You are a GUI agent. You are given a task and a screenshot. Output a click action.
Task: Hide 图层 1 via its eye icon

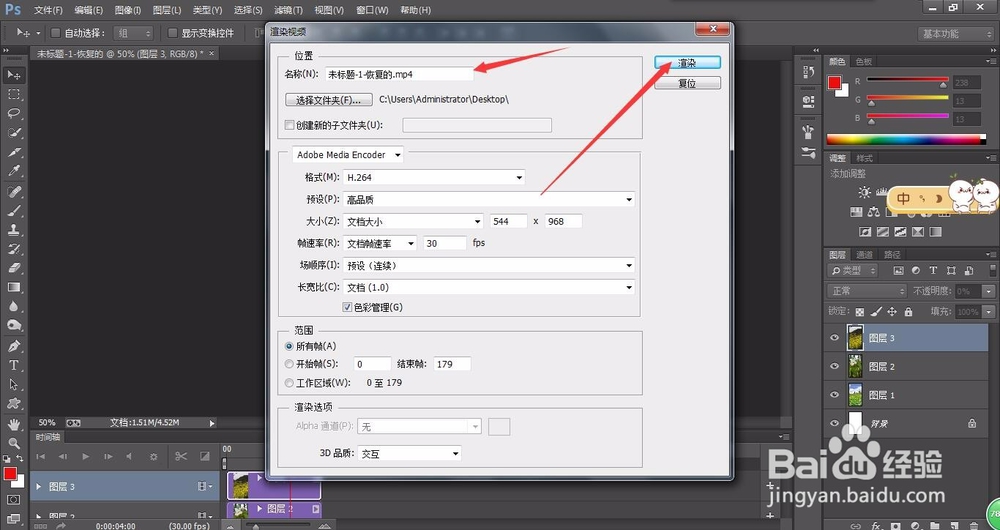click(x=835, y=395)
